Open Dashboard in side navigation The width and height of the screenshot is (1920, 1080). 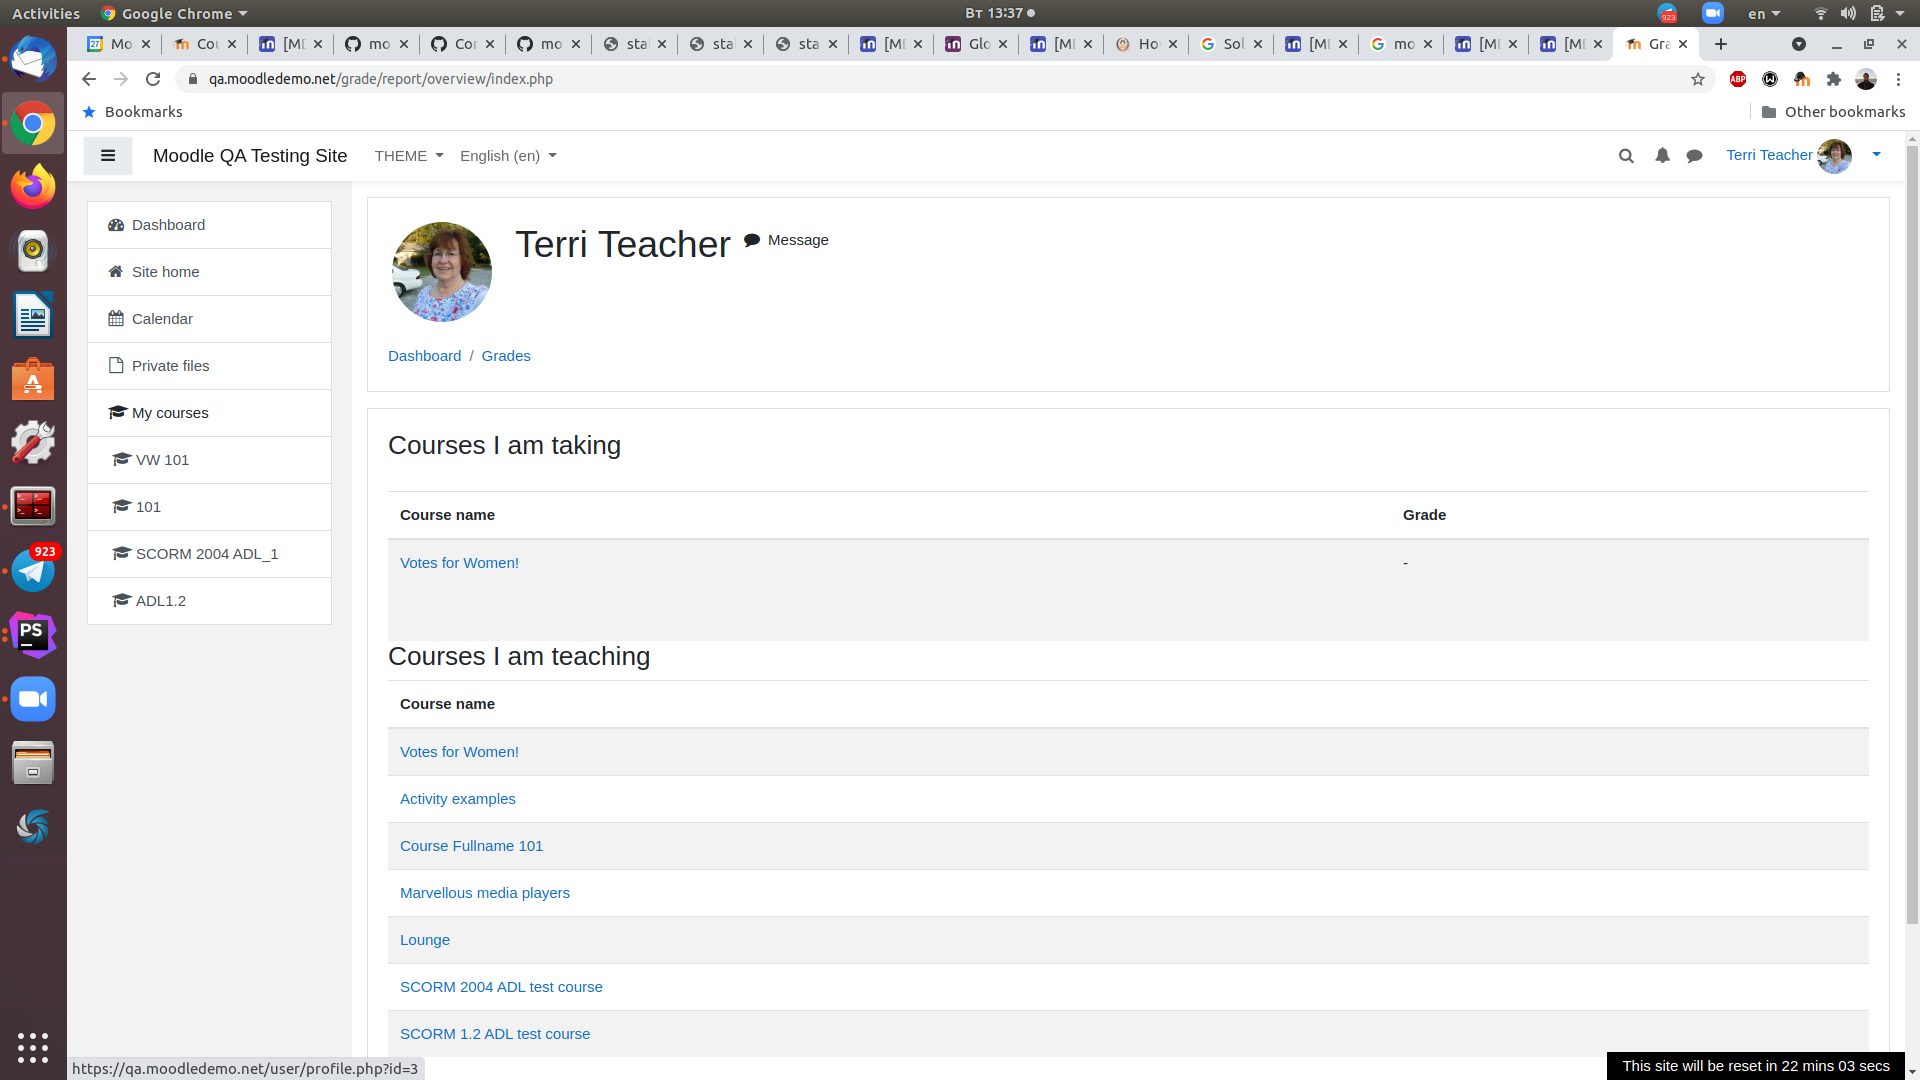pyautogui.click(x=209, y=225)
